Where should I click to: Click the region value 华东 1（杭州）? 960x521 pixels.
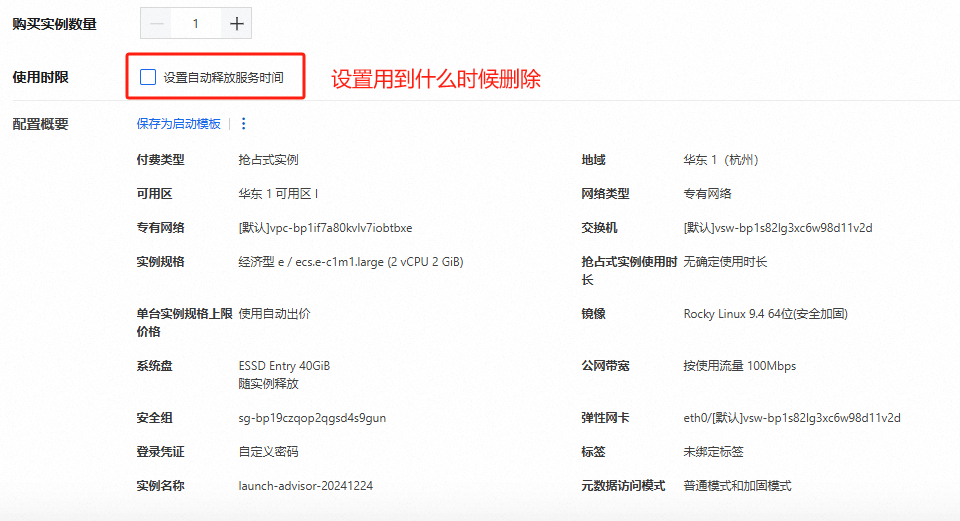(x=721, y=160)
